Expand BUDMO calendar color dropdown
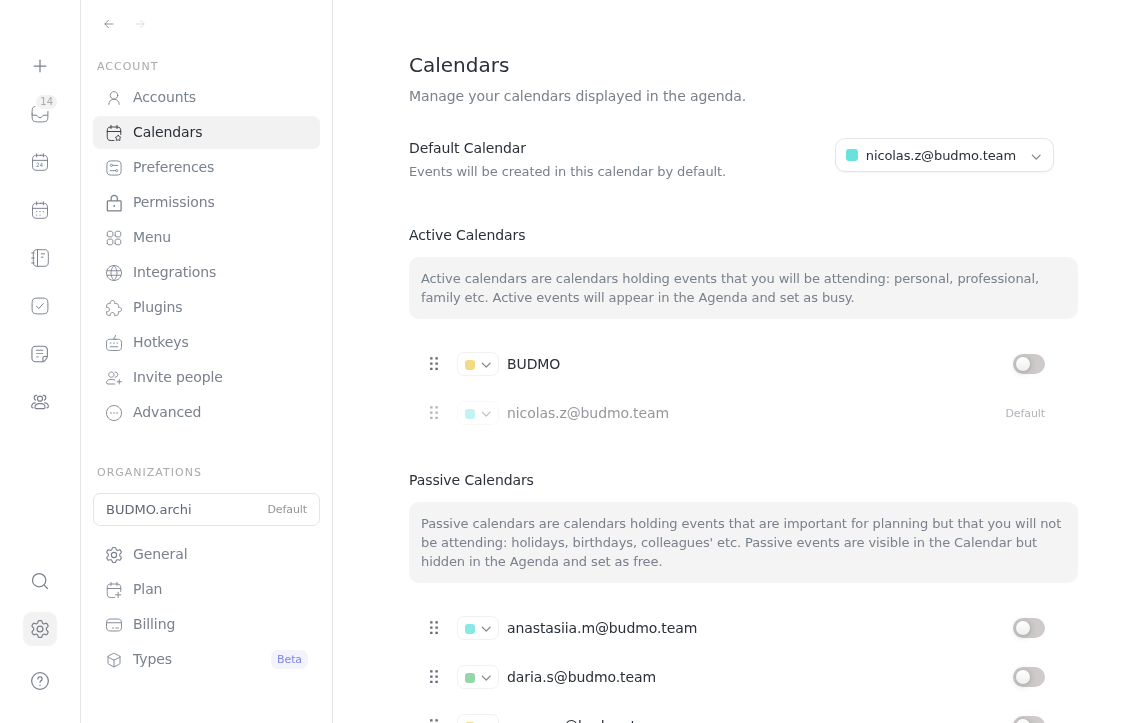The image size is (1130, 723). click(x=478, y=364)
